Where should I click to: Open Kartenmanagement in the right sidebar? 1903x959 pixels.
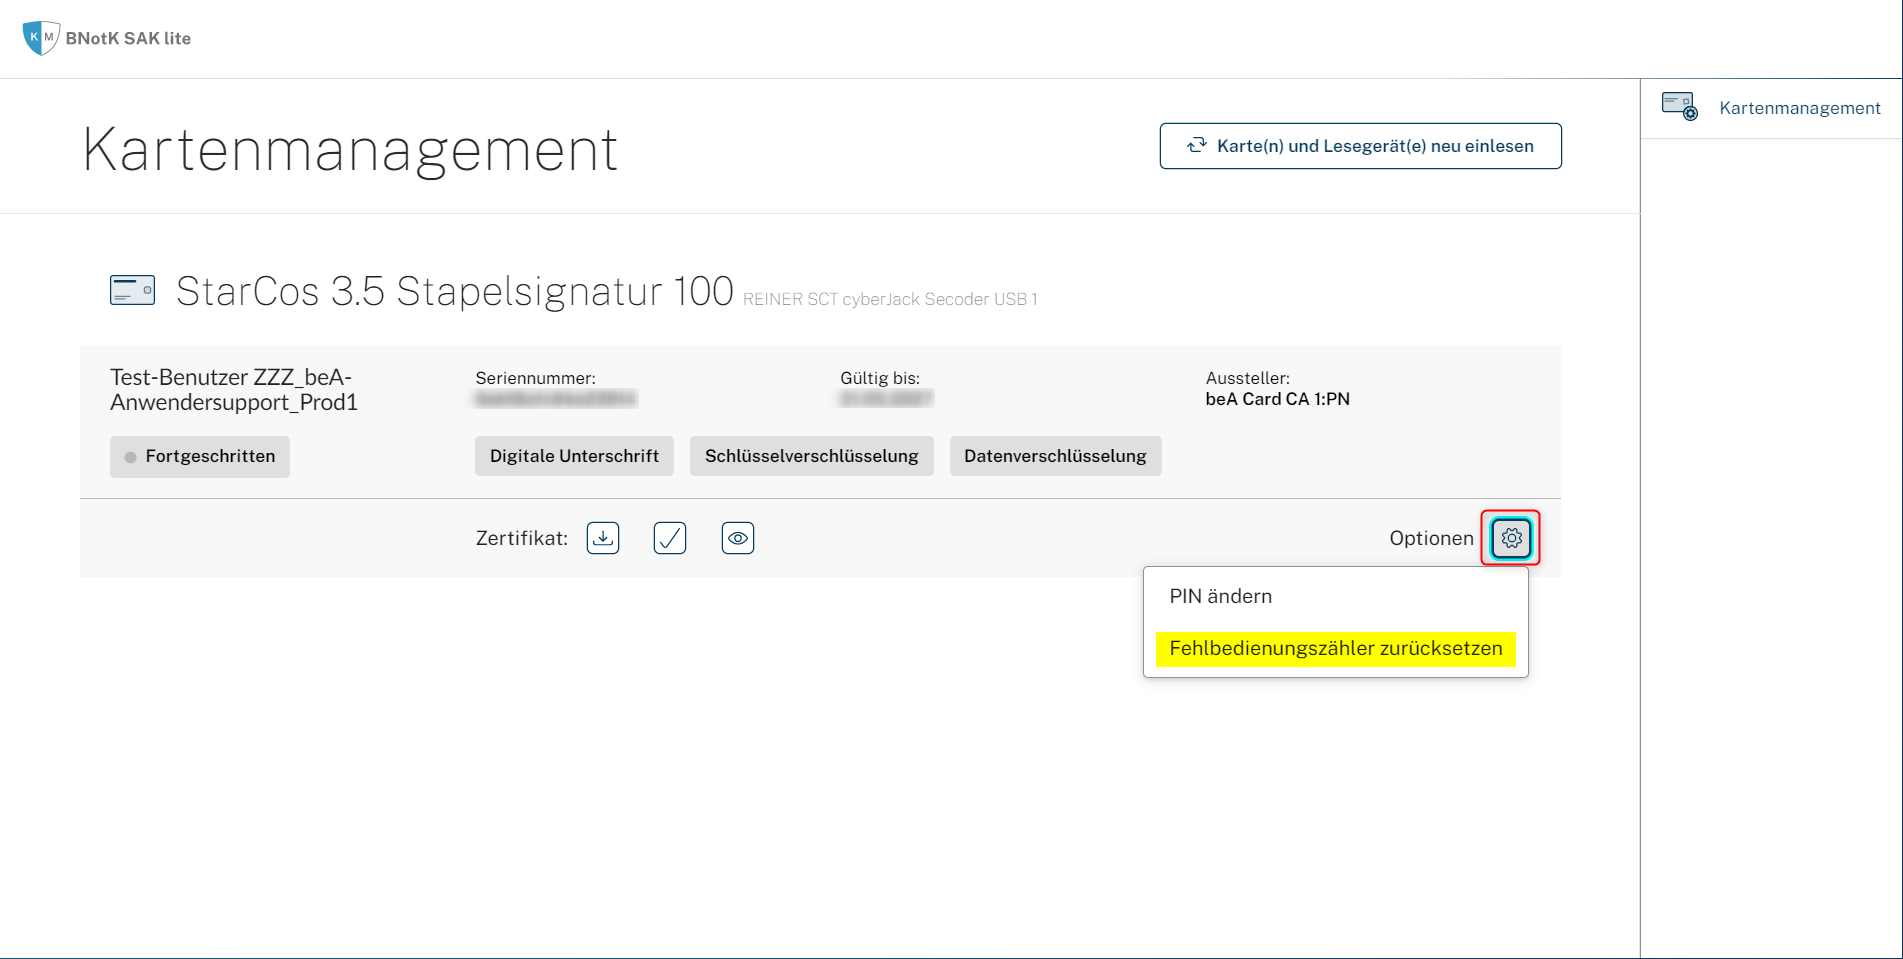point(1771,108)
